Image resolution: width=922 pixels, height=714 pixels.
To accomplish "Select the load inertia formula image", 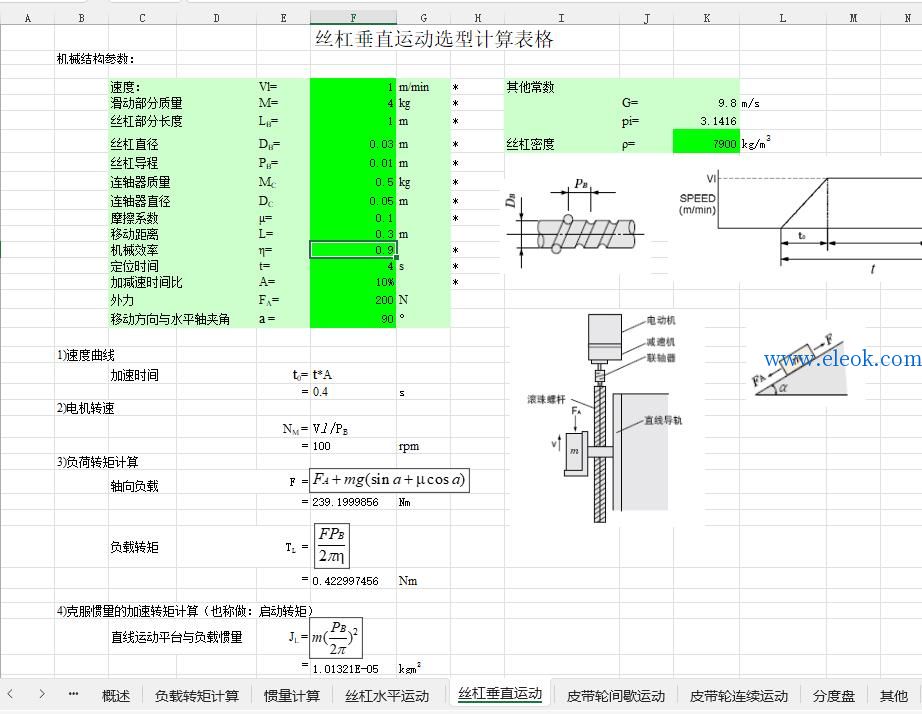I will (x=336, y=638).
